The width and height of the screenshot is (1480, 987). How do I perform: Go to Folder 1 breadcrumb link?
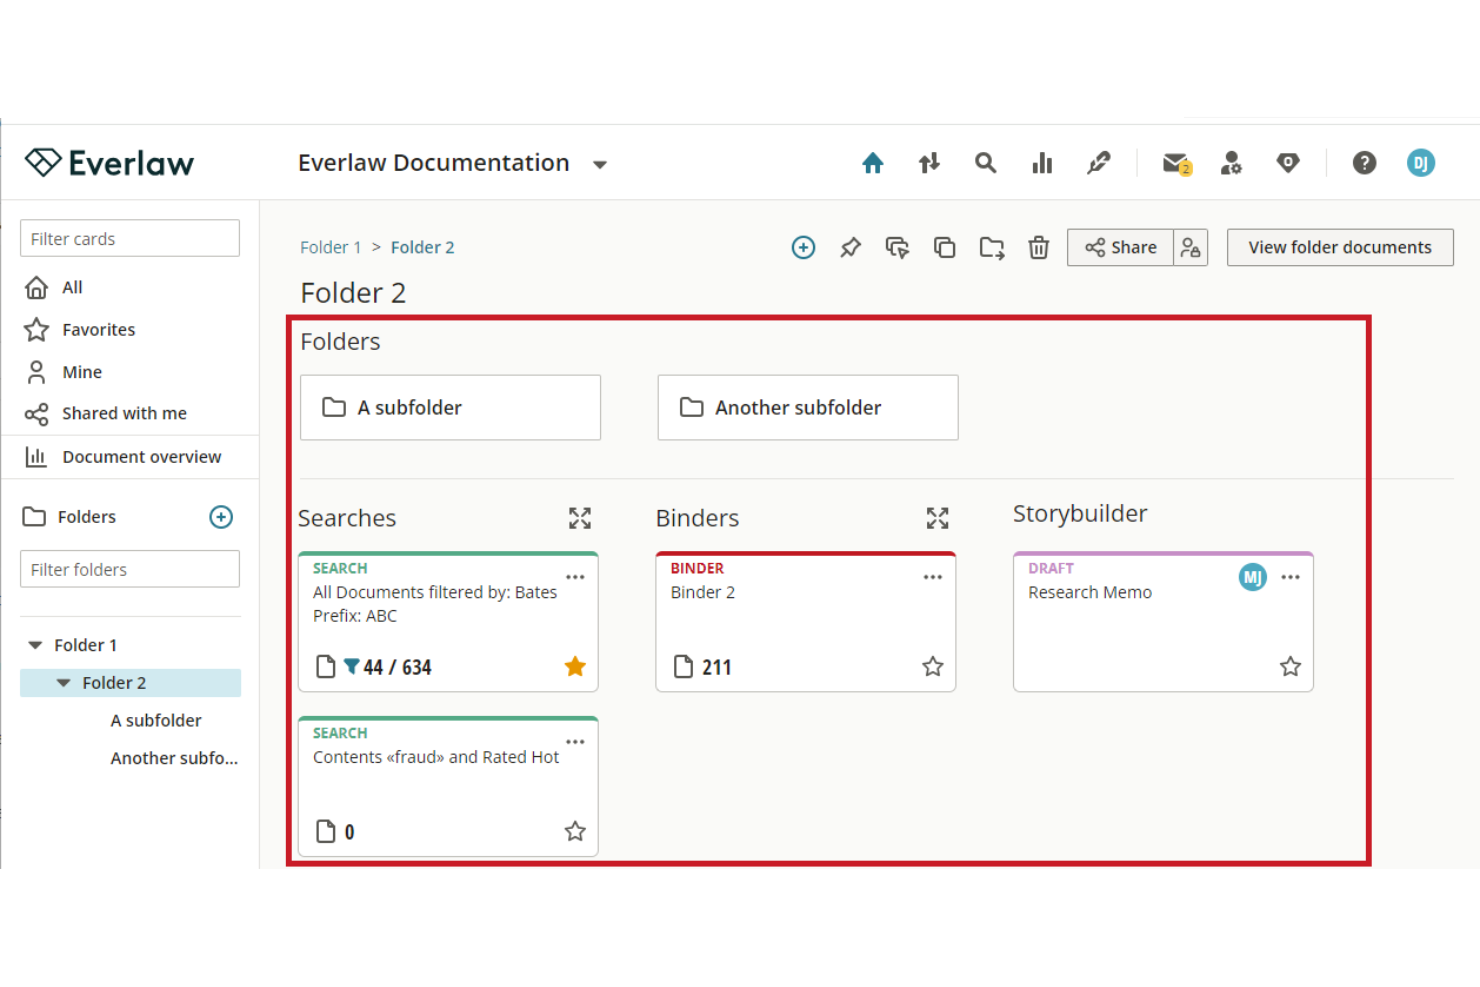point(331,247)
